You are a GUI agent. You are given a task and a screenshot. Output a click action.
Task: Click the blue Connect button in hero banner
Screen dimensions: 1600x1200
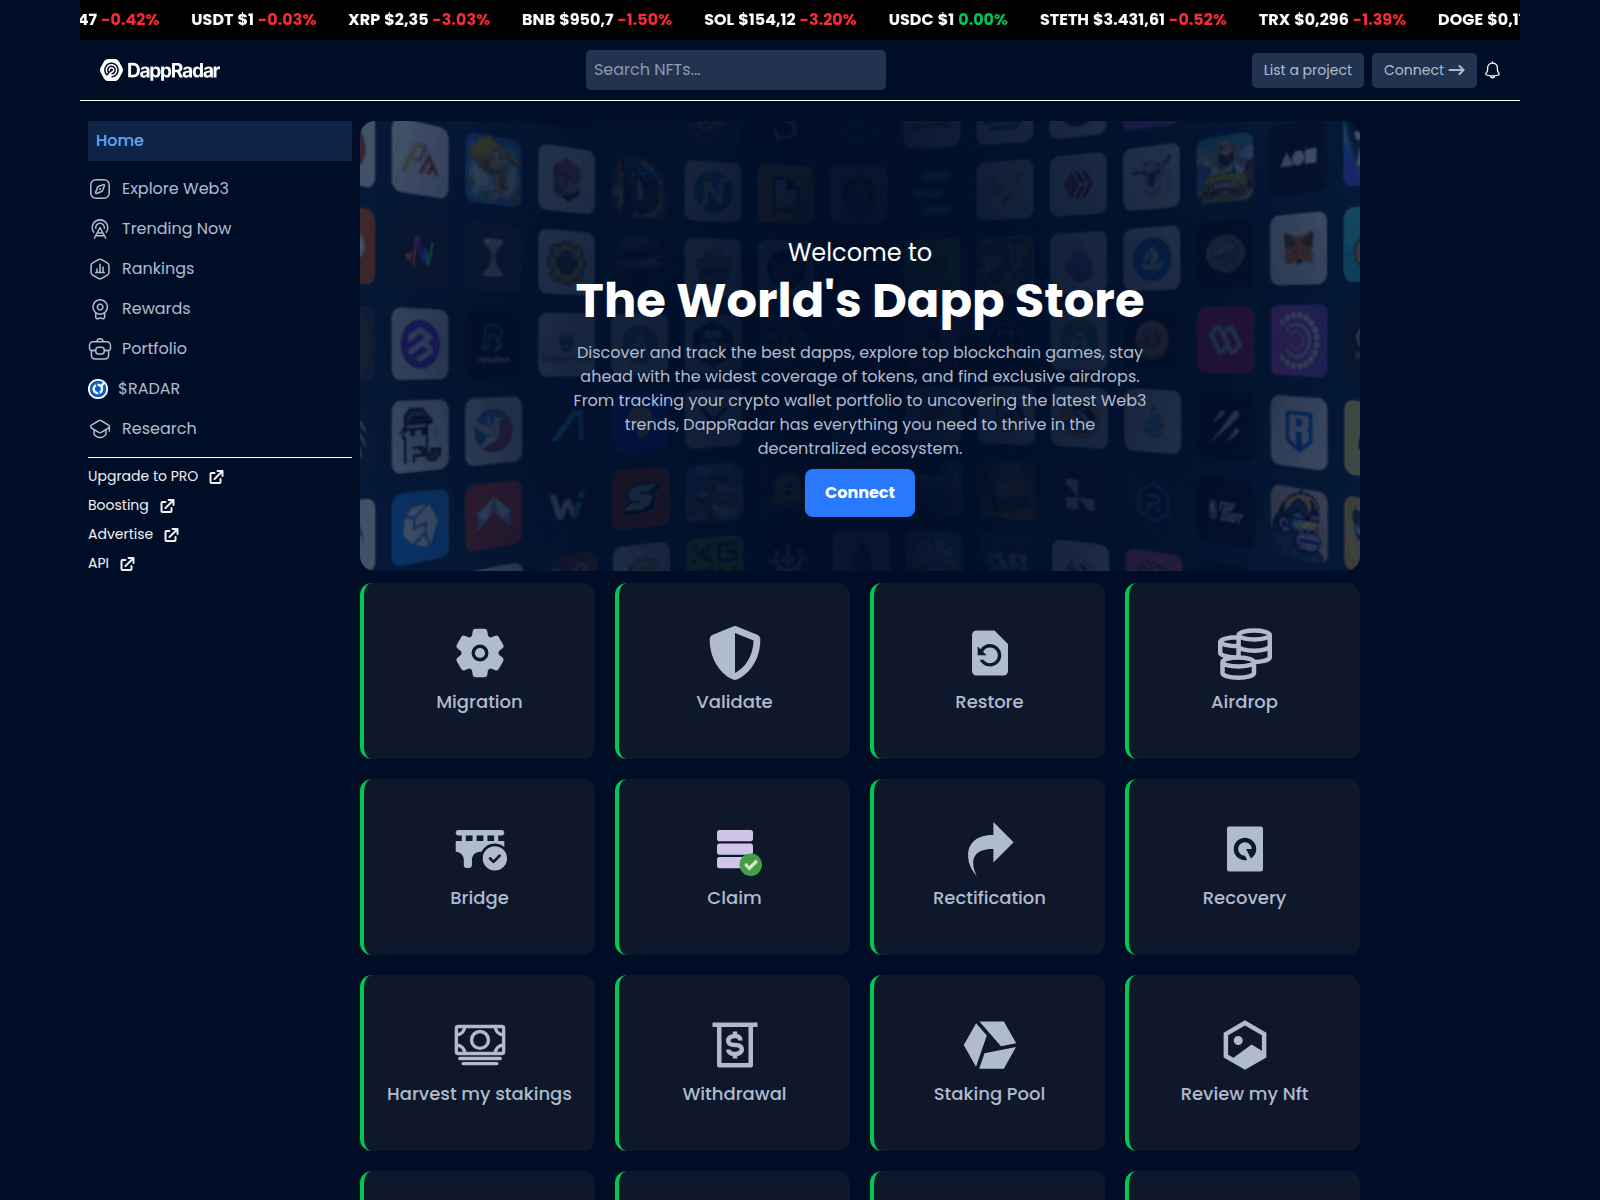pyautogui.click(x=860, y=493)
